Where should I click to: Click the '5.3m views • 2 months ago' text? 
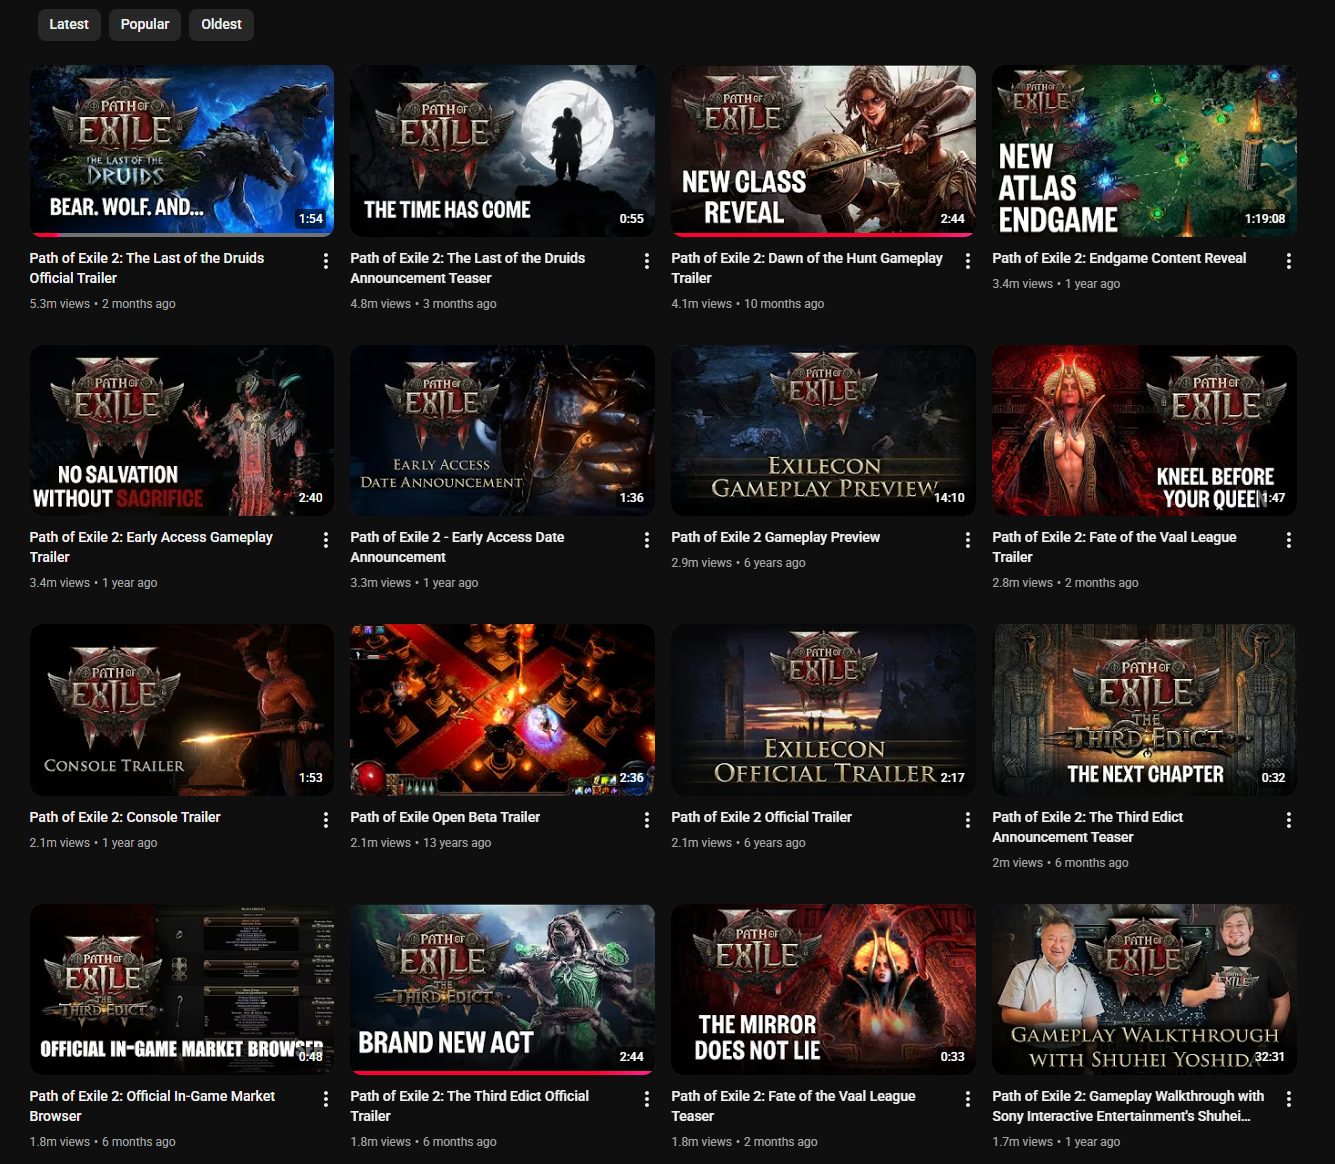click(x=103, y=304)
